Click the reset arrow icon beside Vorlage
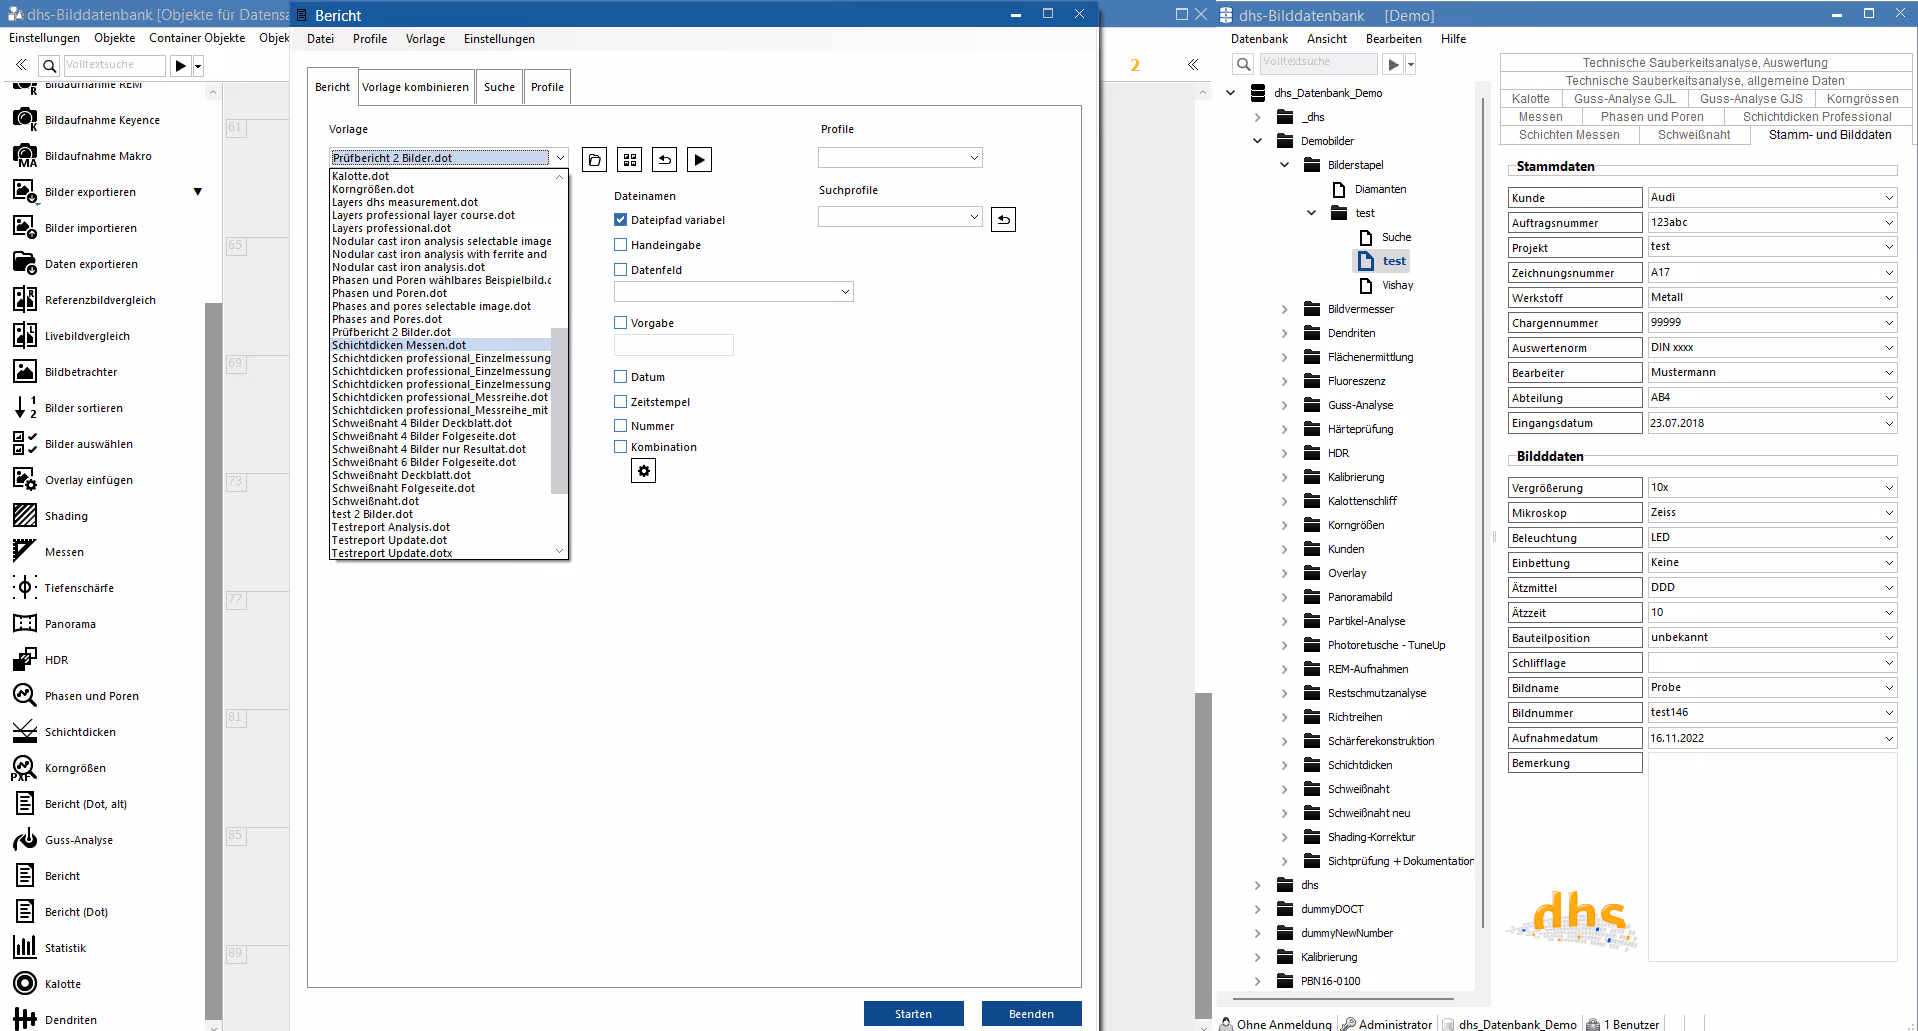The image size is (1918, 1031). pos(664,160)
